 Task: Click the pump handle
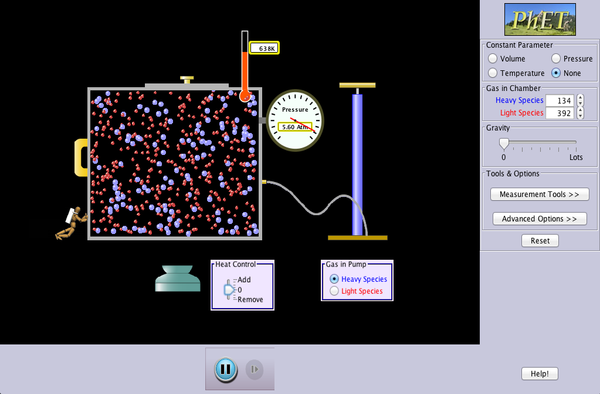(x=357, y=85)
